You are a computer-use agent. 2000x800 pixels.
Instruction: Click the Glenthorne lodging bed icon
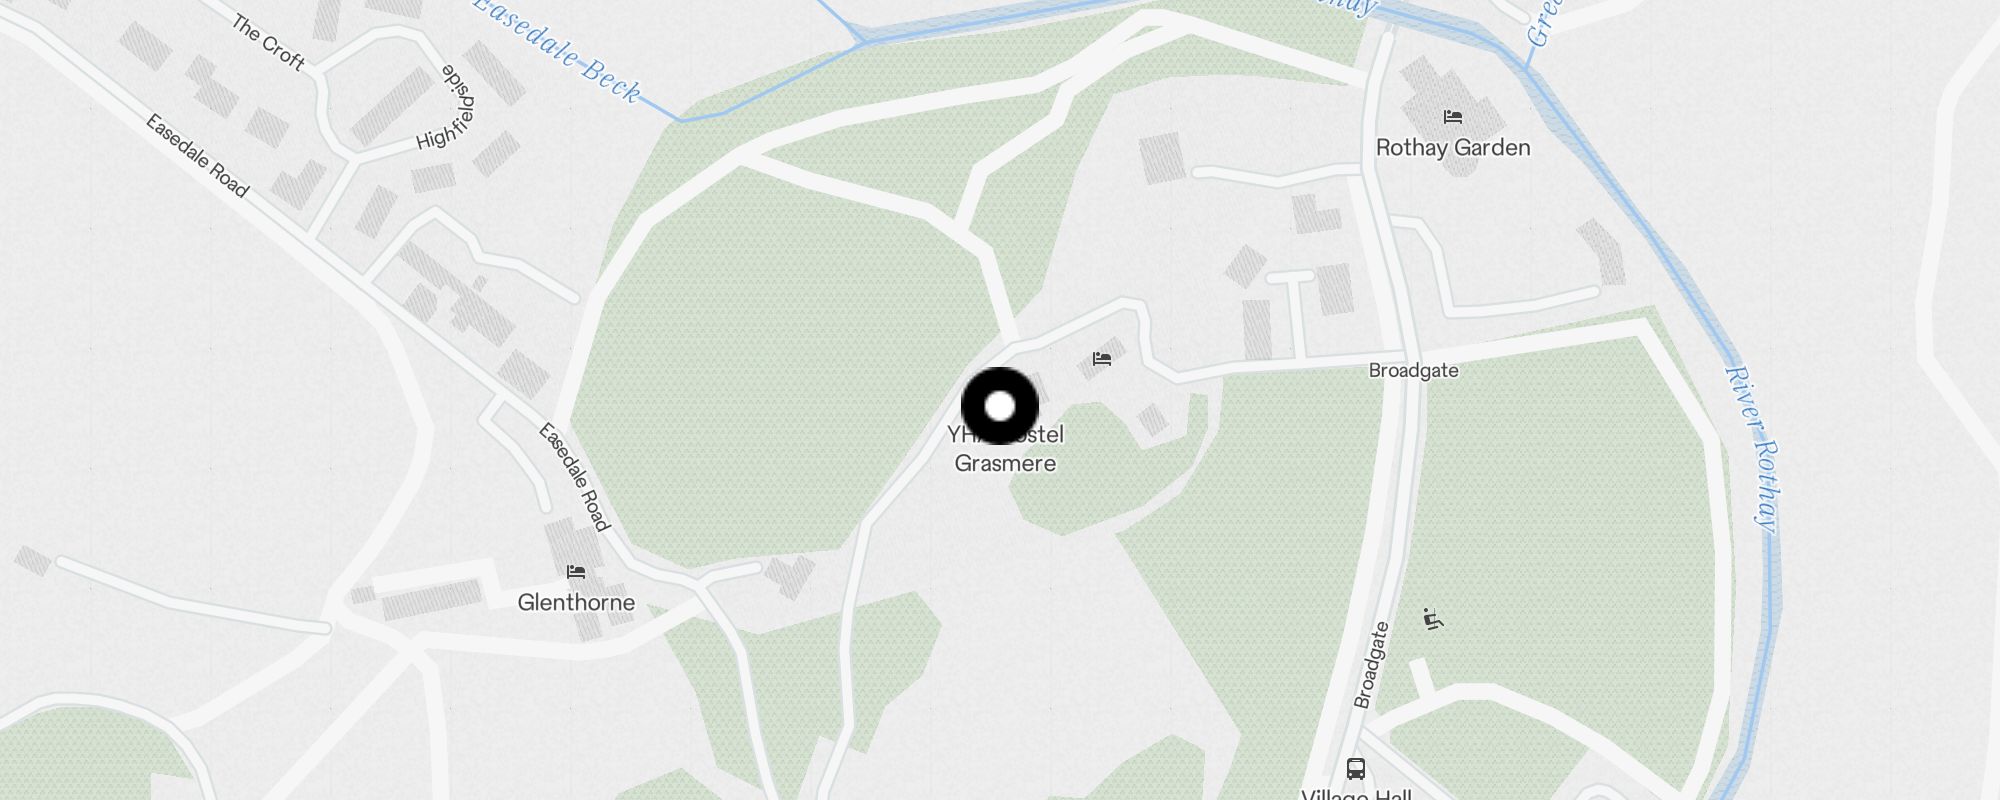(576, 572)
